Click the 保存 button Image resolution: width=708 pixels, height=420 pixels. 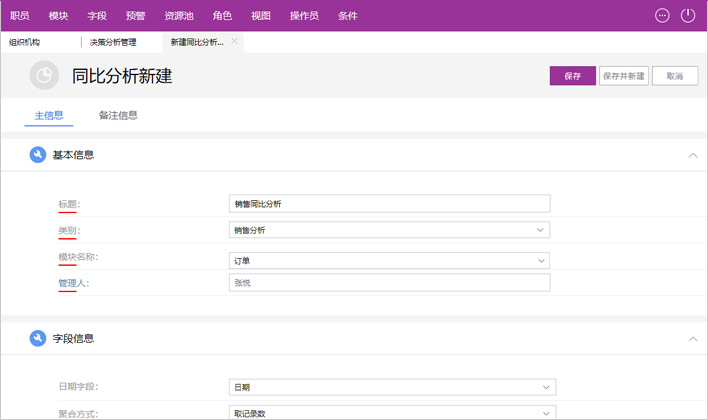572,76
